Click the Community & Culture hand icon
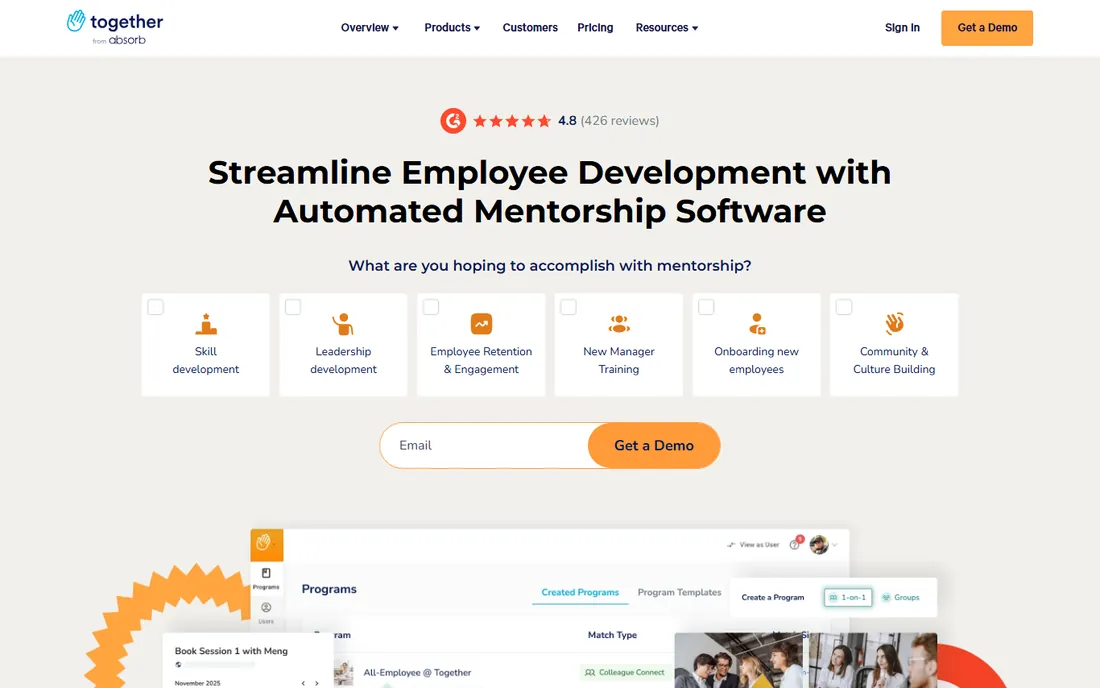Viewport: 1100px width, 688px height. 894,323
